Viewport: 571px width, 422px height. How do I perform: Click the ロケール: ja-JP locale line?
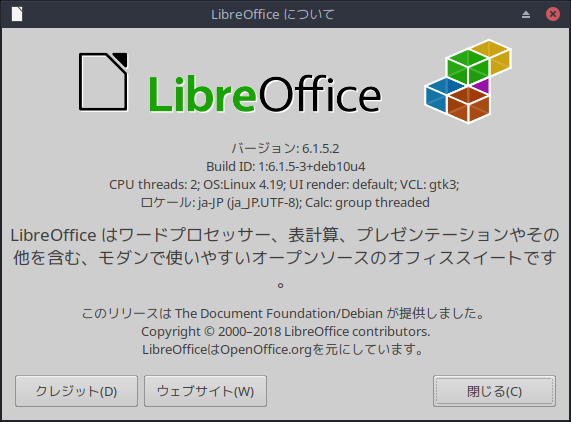pyautogui.click(x=285, y=202)
